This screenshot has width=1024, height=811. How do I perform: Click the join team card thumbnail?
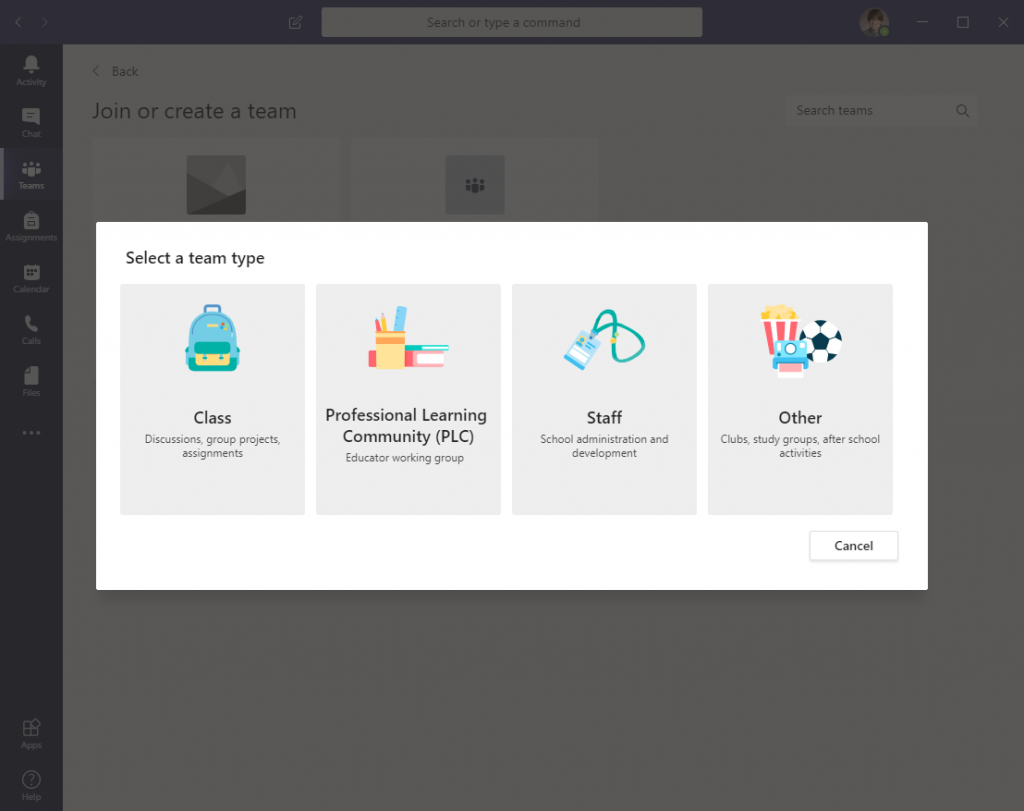pos(475,185)
